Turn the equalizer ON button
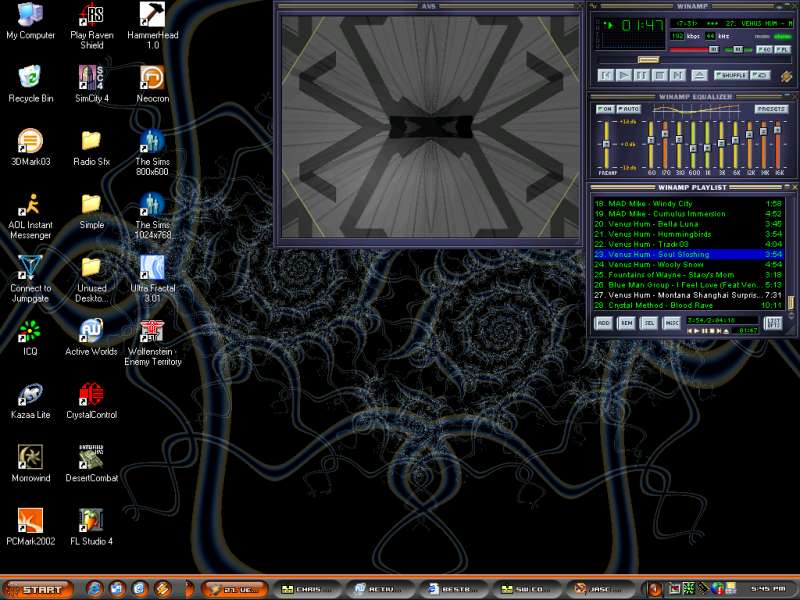This screenshot has height=600, width=800. pos(605,109)
